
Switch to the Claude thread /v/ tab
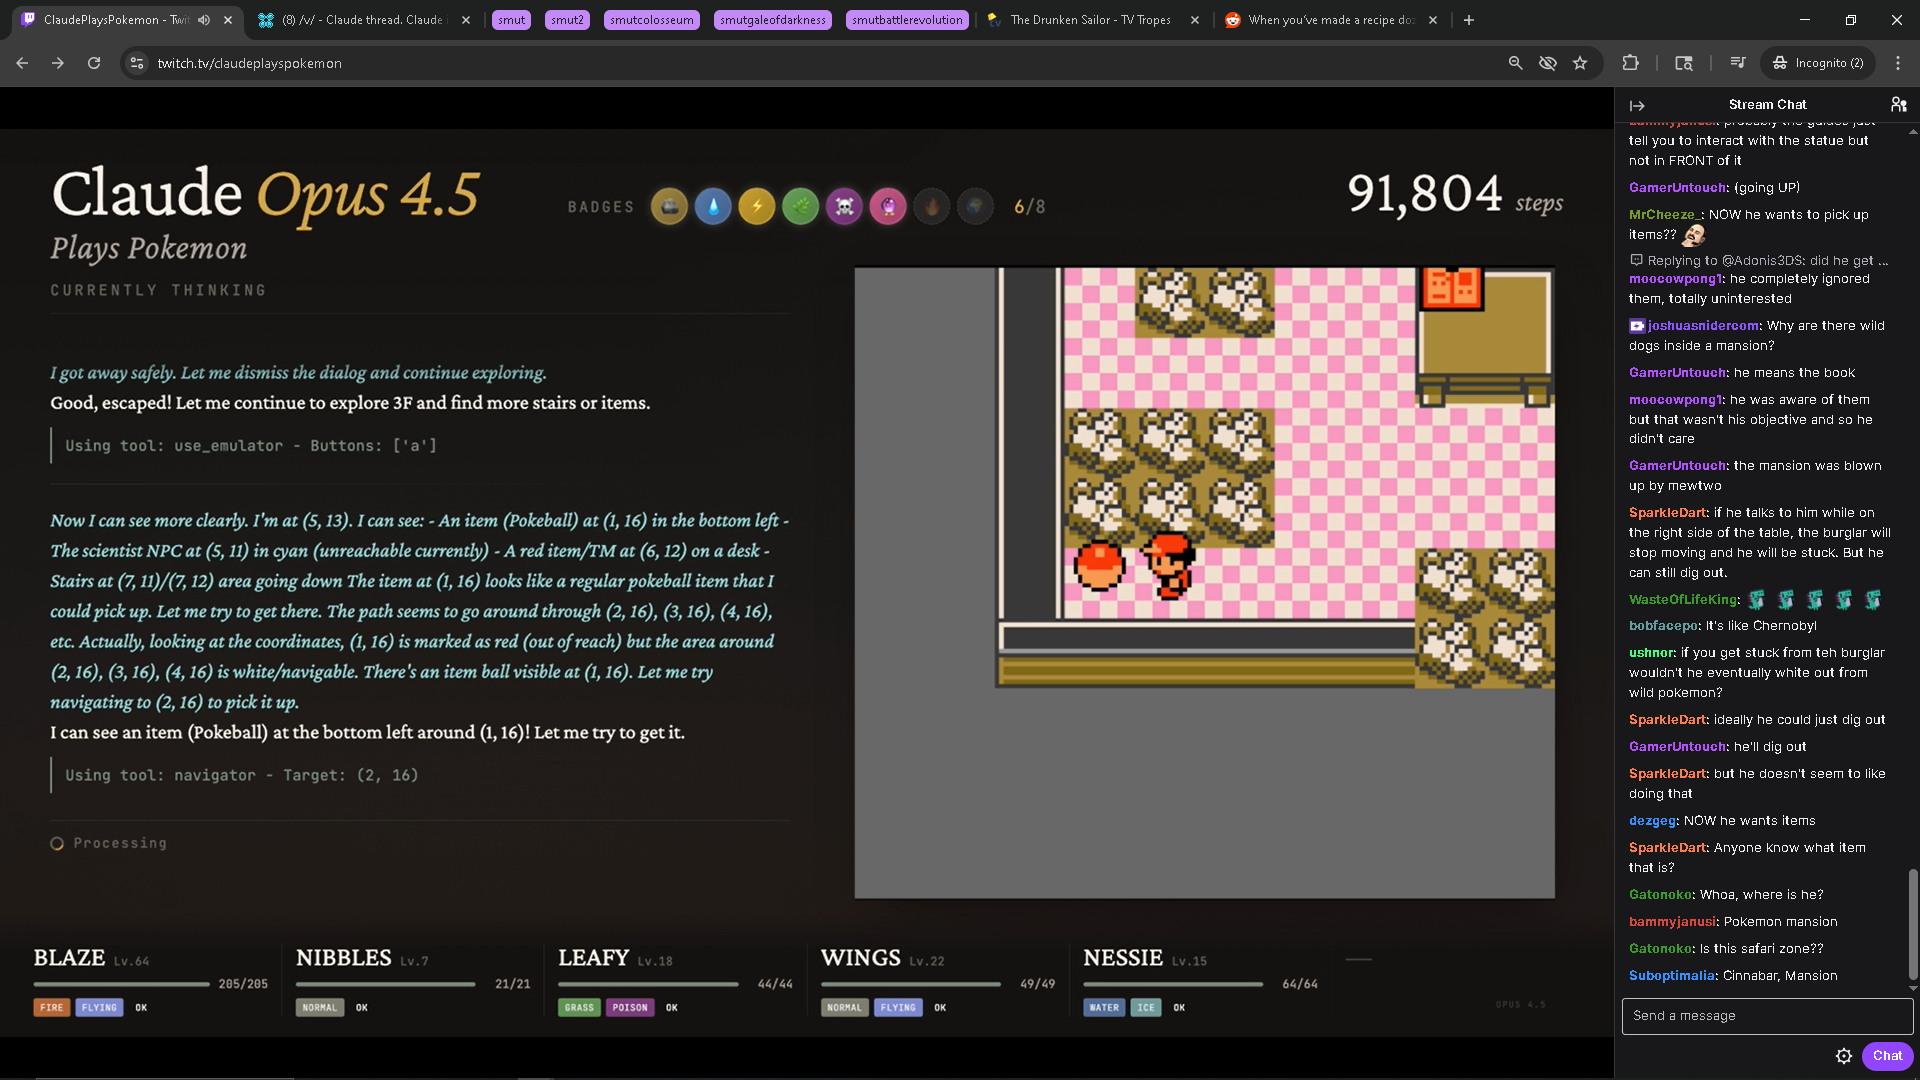coord(362,20)
